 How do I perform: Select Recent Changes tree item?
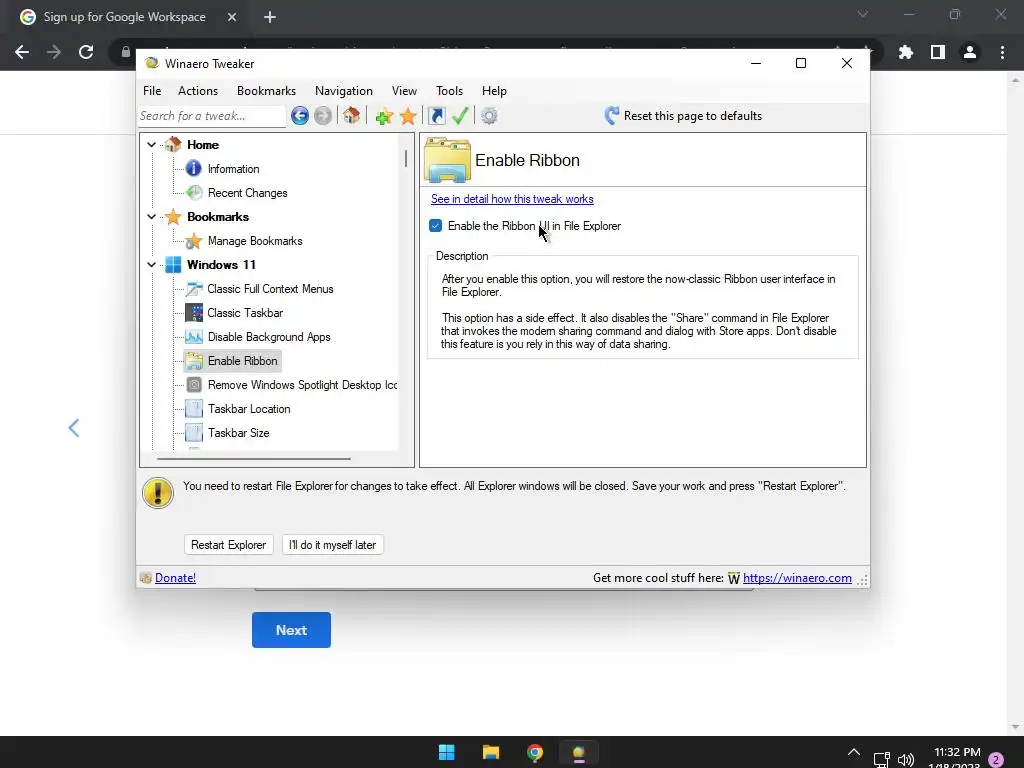[x=248, y=193]
